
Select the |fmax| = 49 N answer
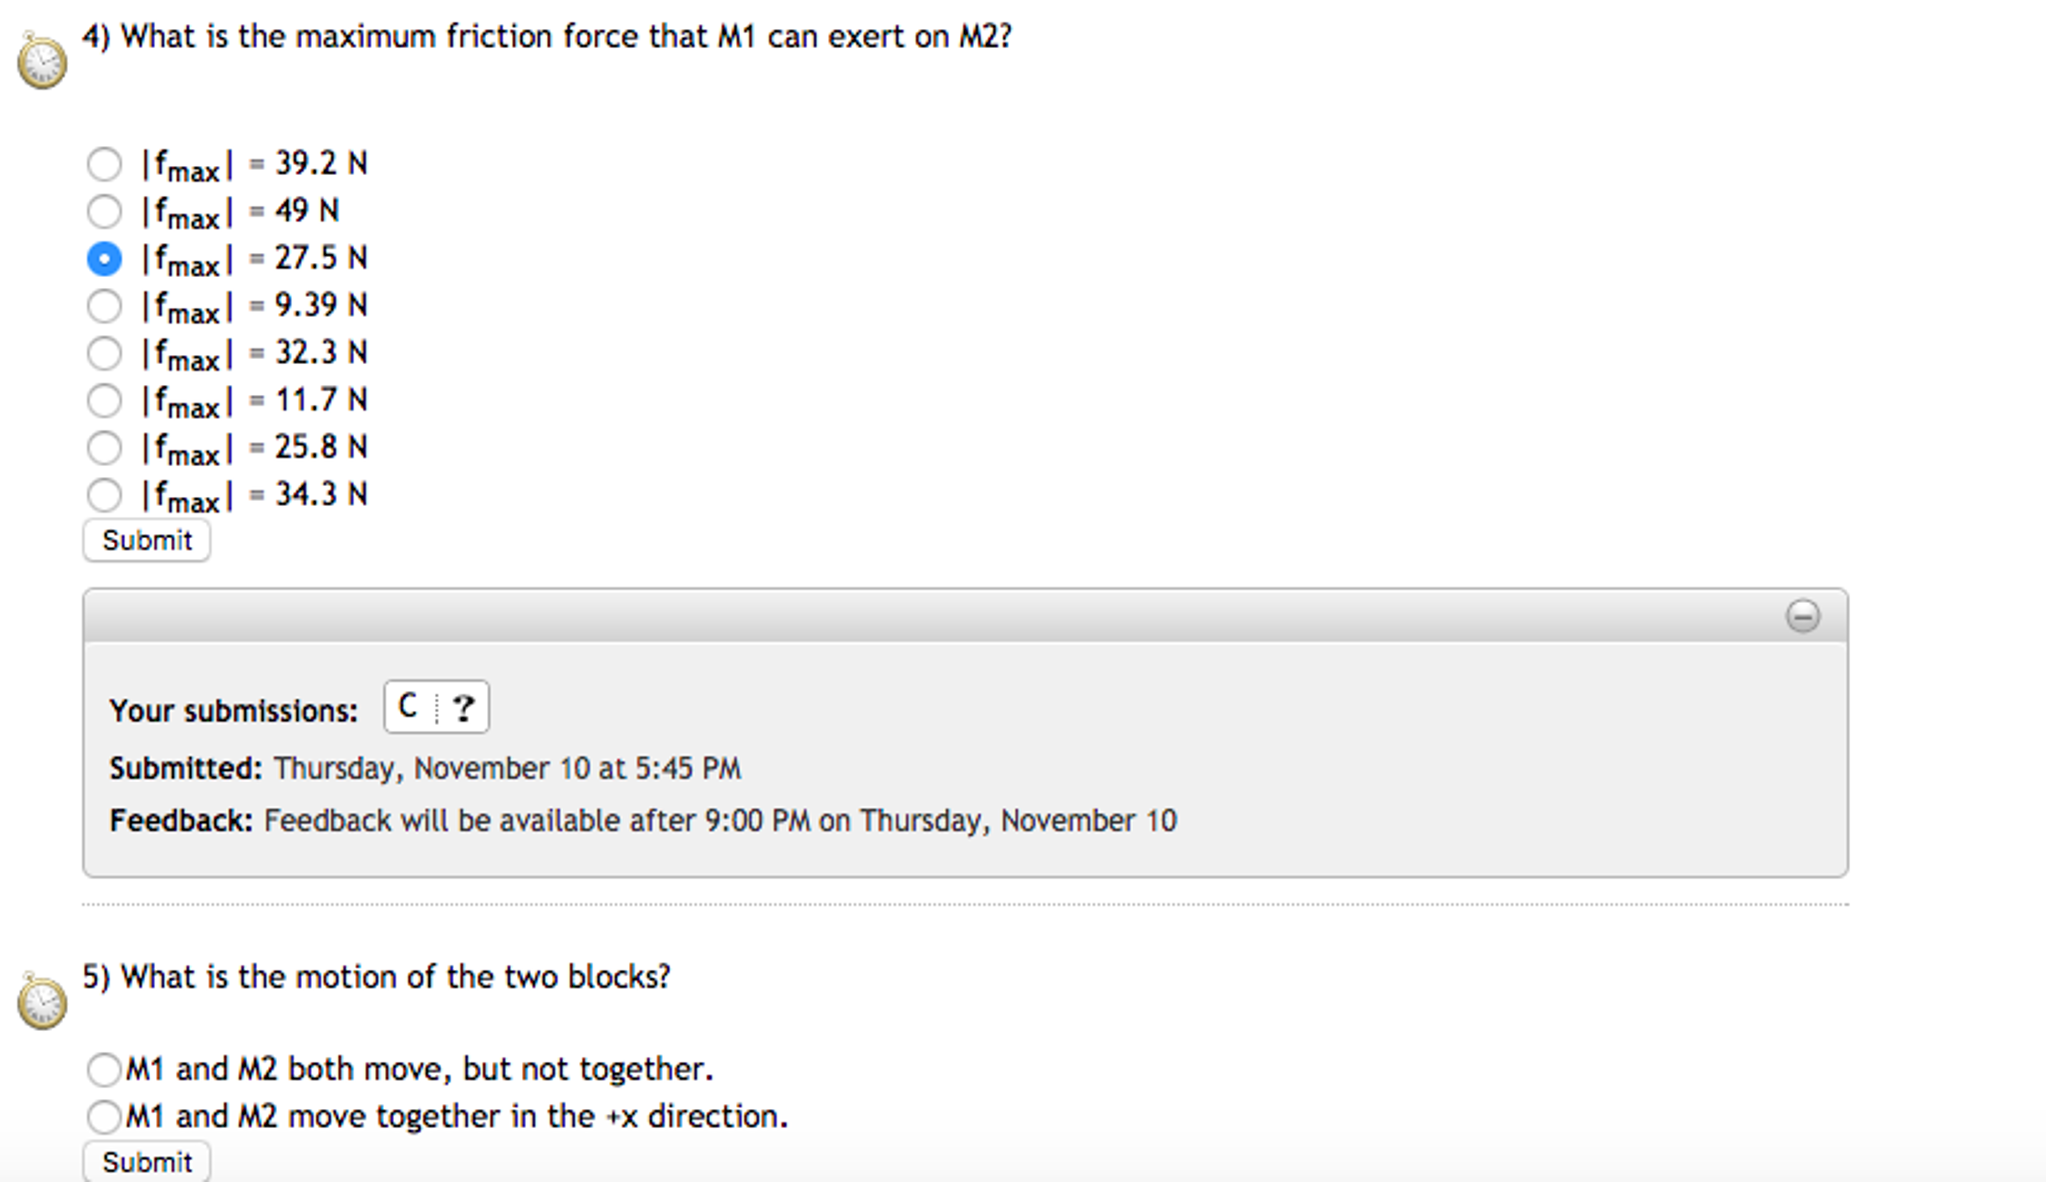pyautogui.click(x=104, y=211)
